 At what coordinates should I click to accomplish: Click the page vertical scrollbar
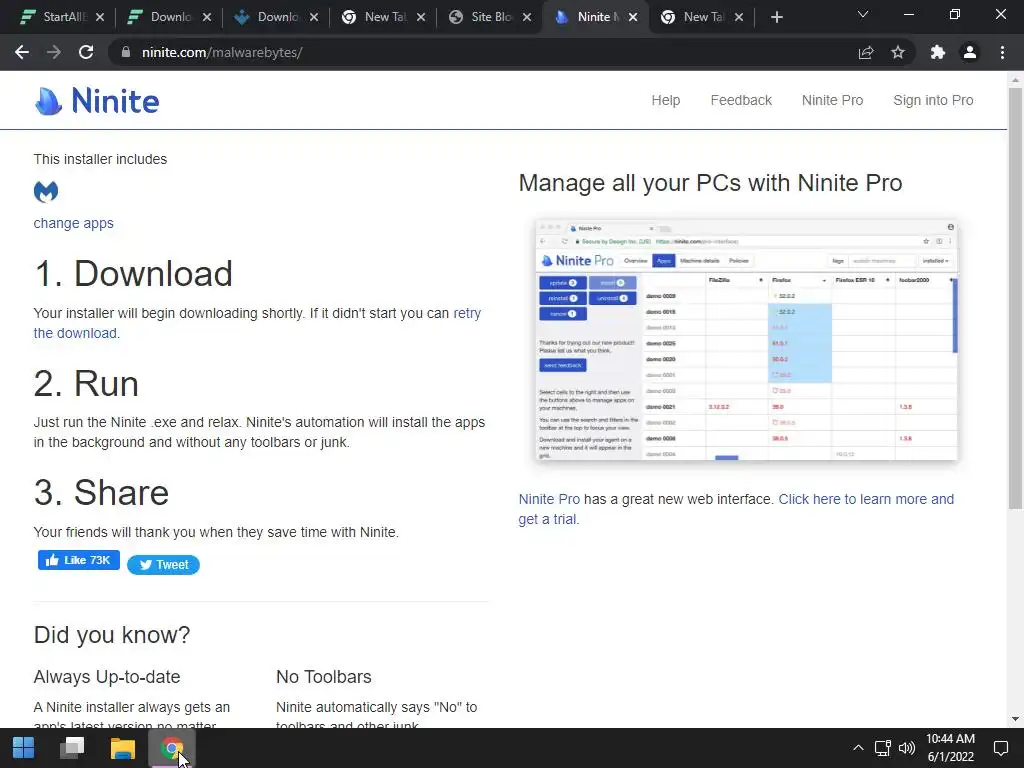[x=1015, y=297]
